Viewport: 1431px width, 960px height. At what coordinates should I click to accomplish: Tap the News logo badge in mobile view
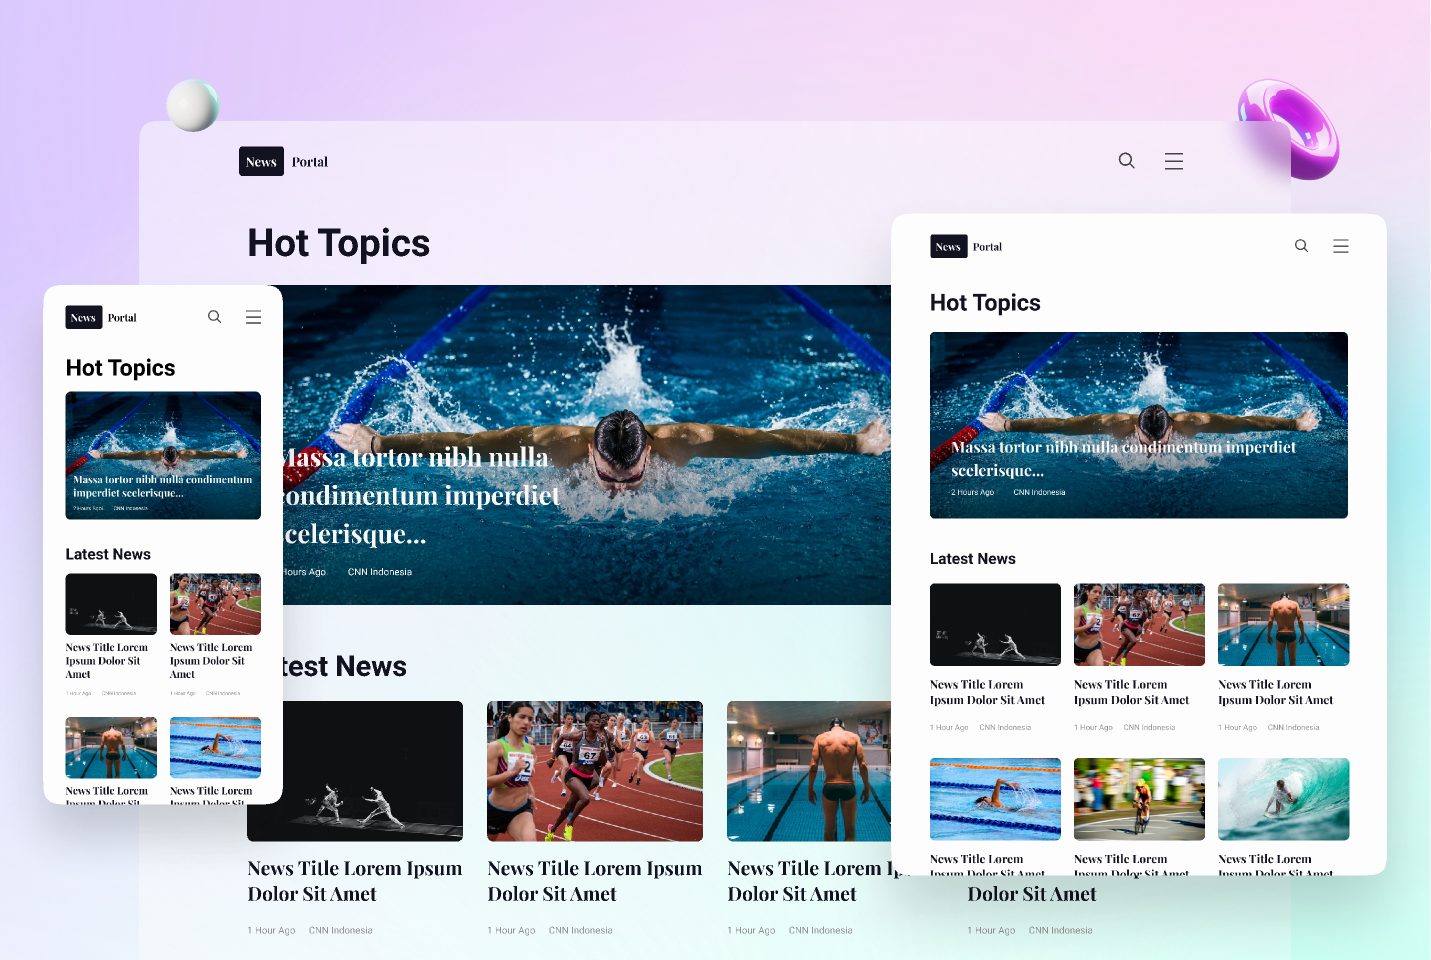pos(83,318)
